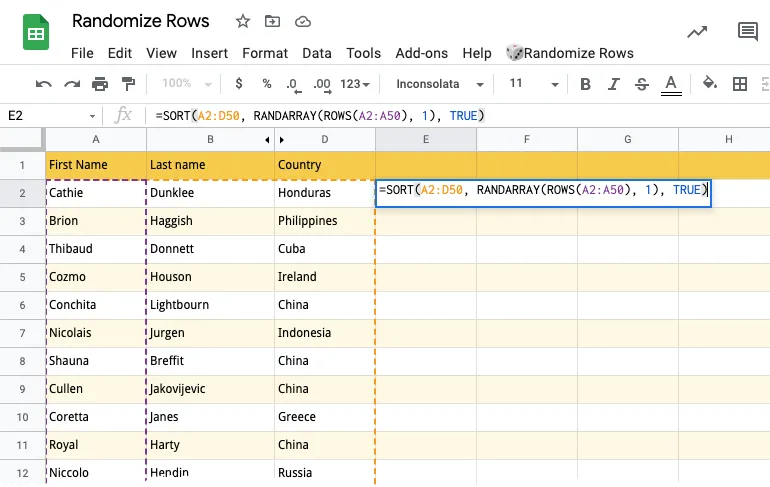Format as currency with dollar button
Screen dimensions: 770x487
238,84
